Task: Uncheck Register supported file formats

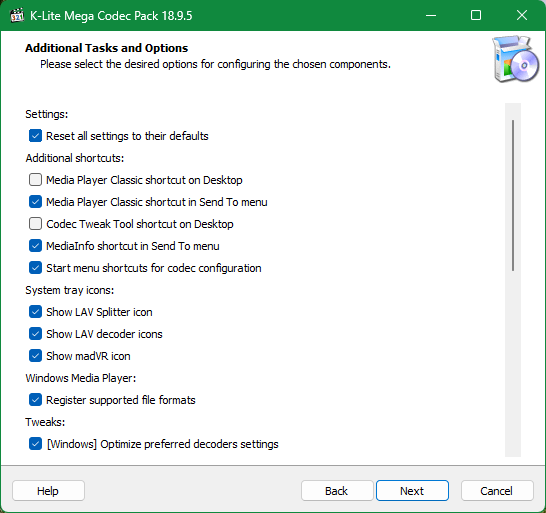Action: (35, 399)
